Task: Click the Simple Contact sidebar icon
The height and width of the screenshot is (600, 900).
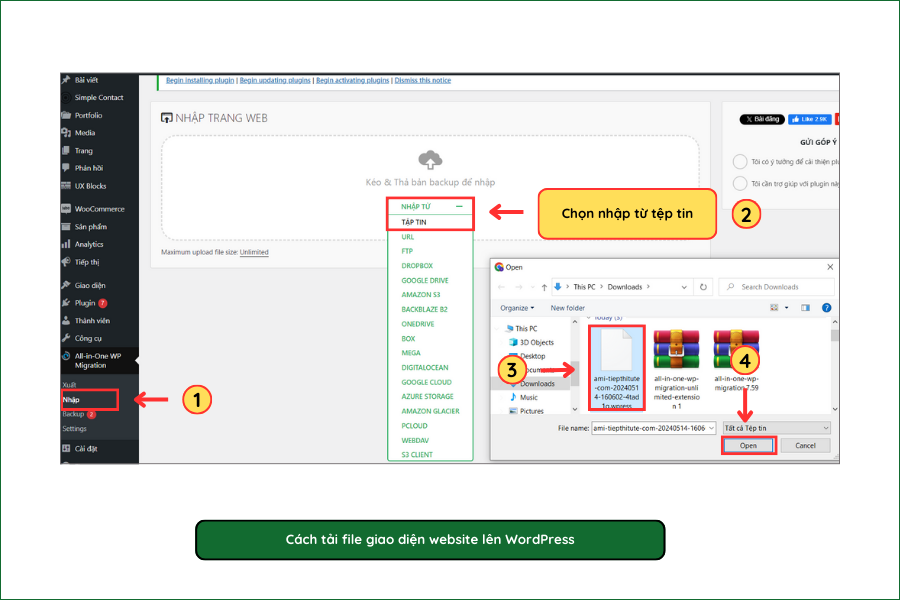Action: point(66,98)
